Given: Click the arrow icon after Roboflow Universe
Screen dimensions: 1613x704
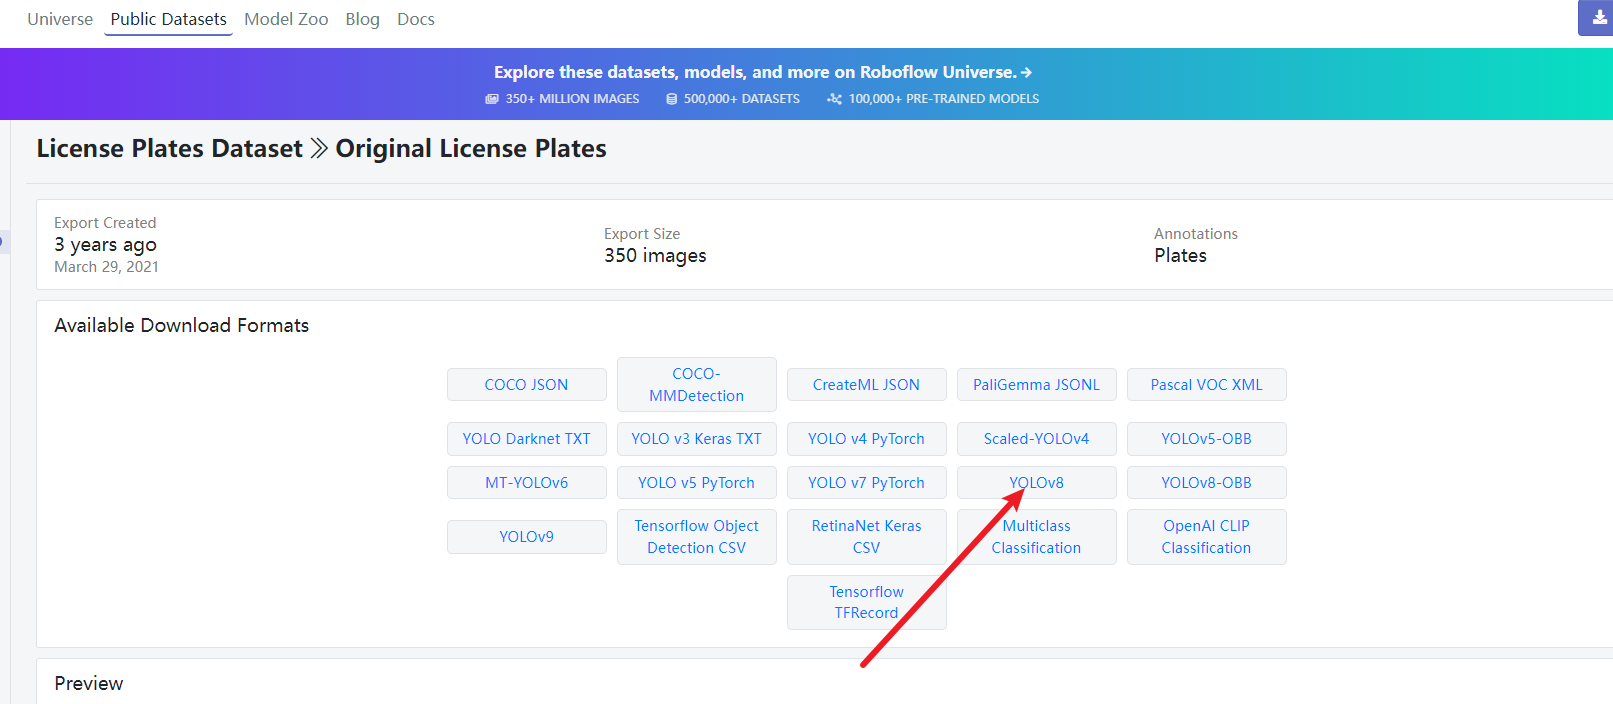Looking at the screenshot, I should click(1026, 72).
